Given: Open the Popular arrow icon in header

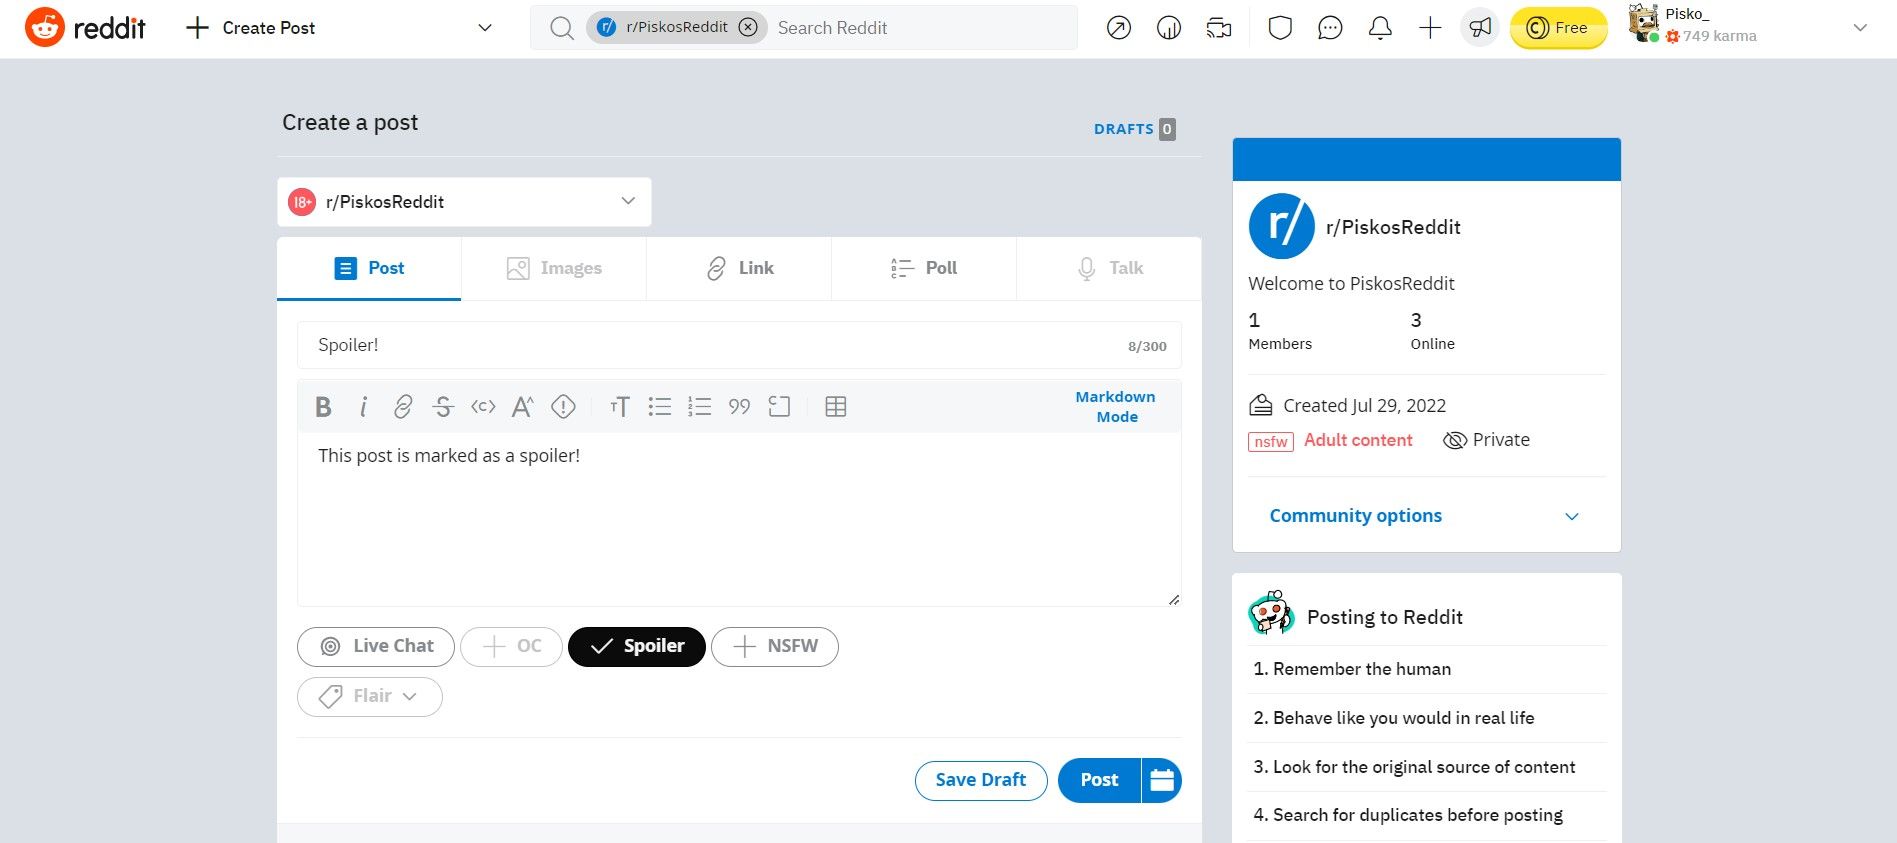Looking at the screenshot, I should (x=1119, y=28).
